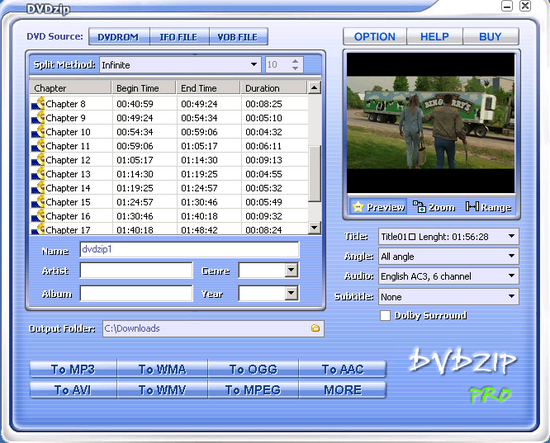The height and width of the screenshot is (443, 550).
Task: Click the Chapter 15 row icon
Action: point(38,202)
